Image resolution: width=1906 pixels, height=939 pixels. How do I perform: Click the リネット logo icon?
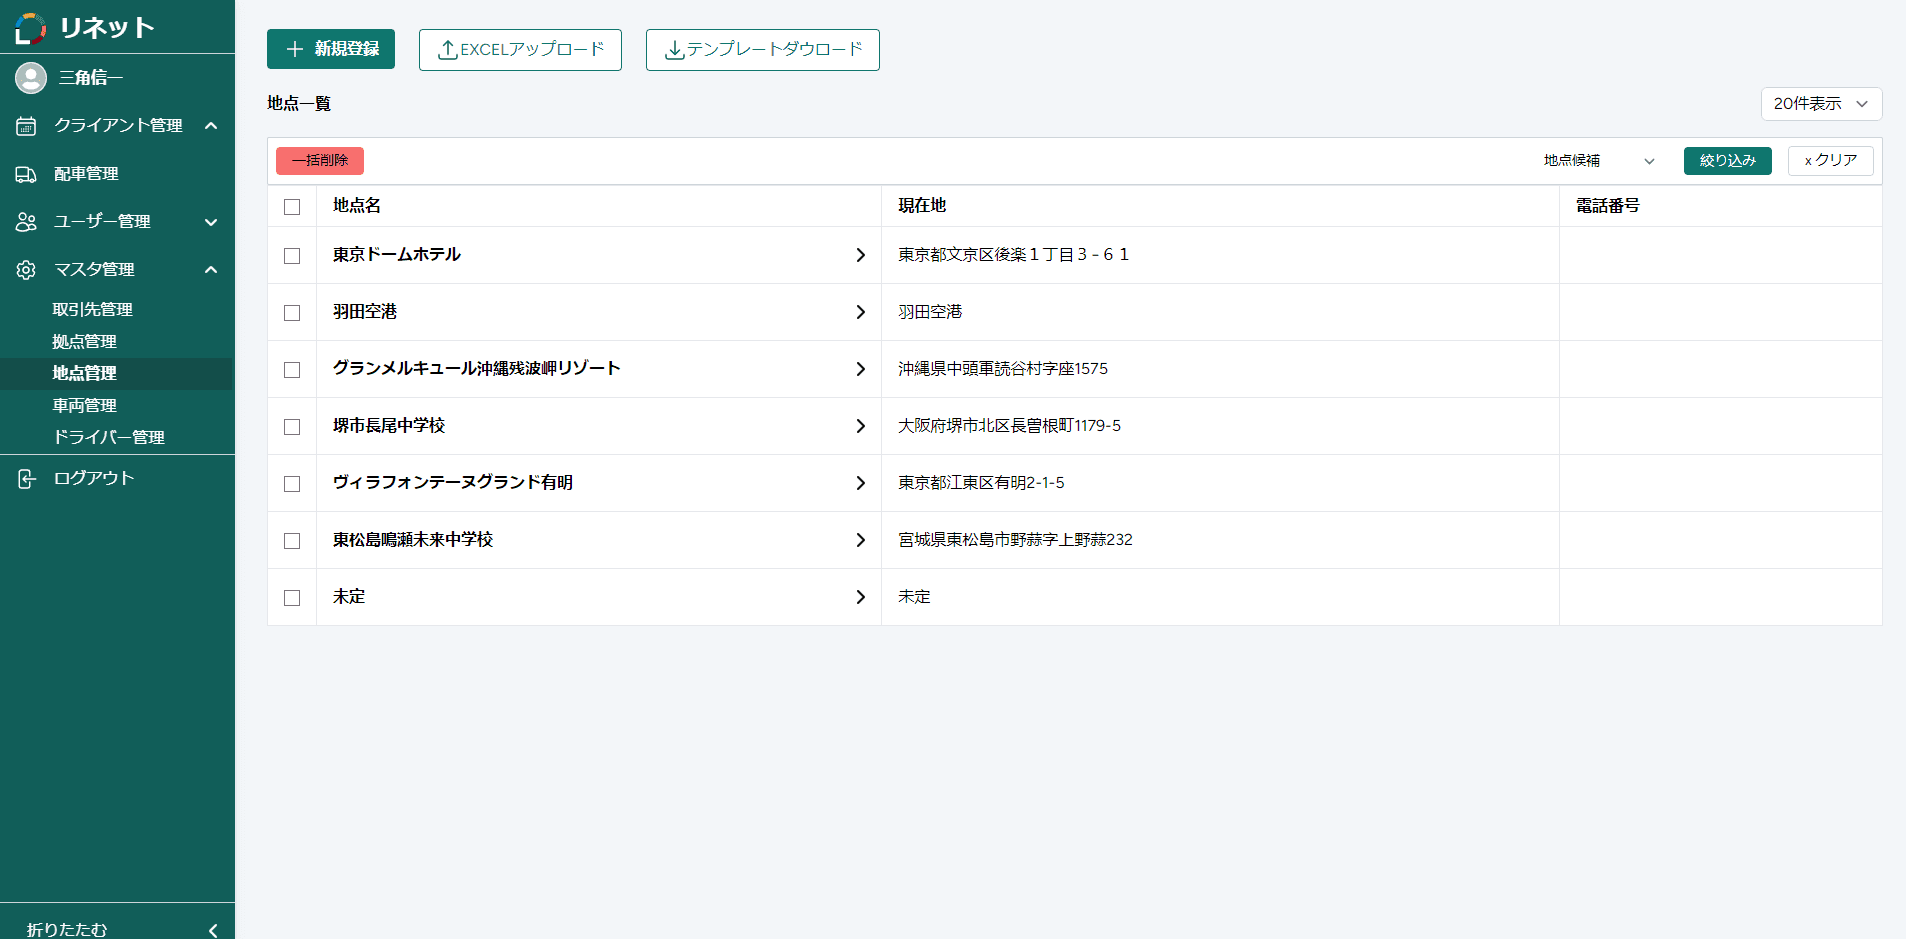pyautogui.click(x=31, y=28)
